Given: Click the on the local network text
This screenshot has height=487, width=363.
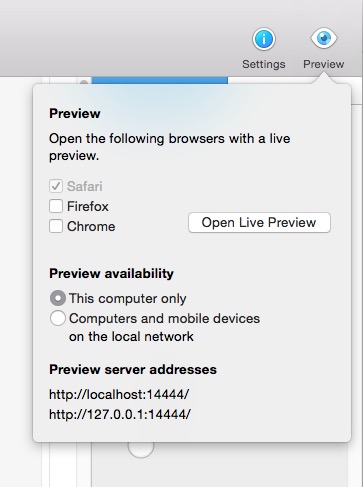Looking at the screenshot, I should [131, 336].
